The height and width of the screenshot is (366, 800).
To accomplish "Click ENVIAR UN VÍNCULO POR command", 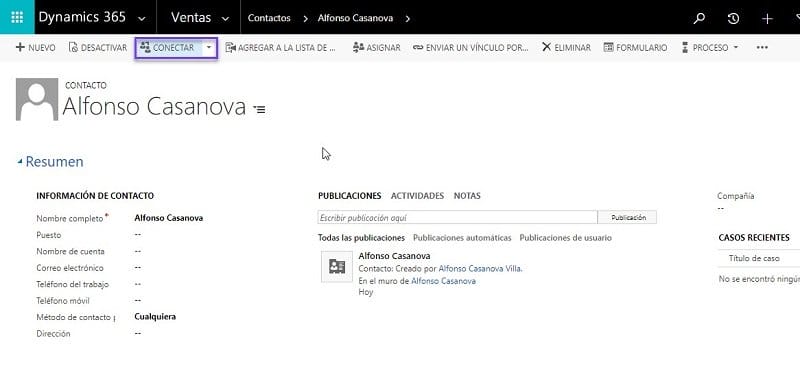I will click(x=470, y=47).
